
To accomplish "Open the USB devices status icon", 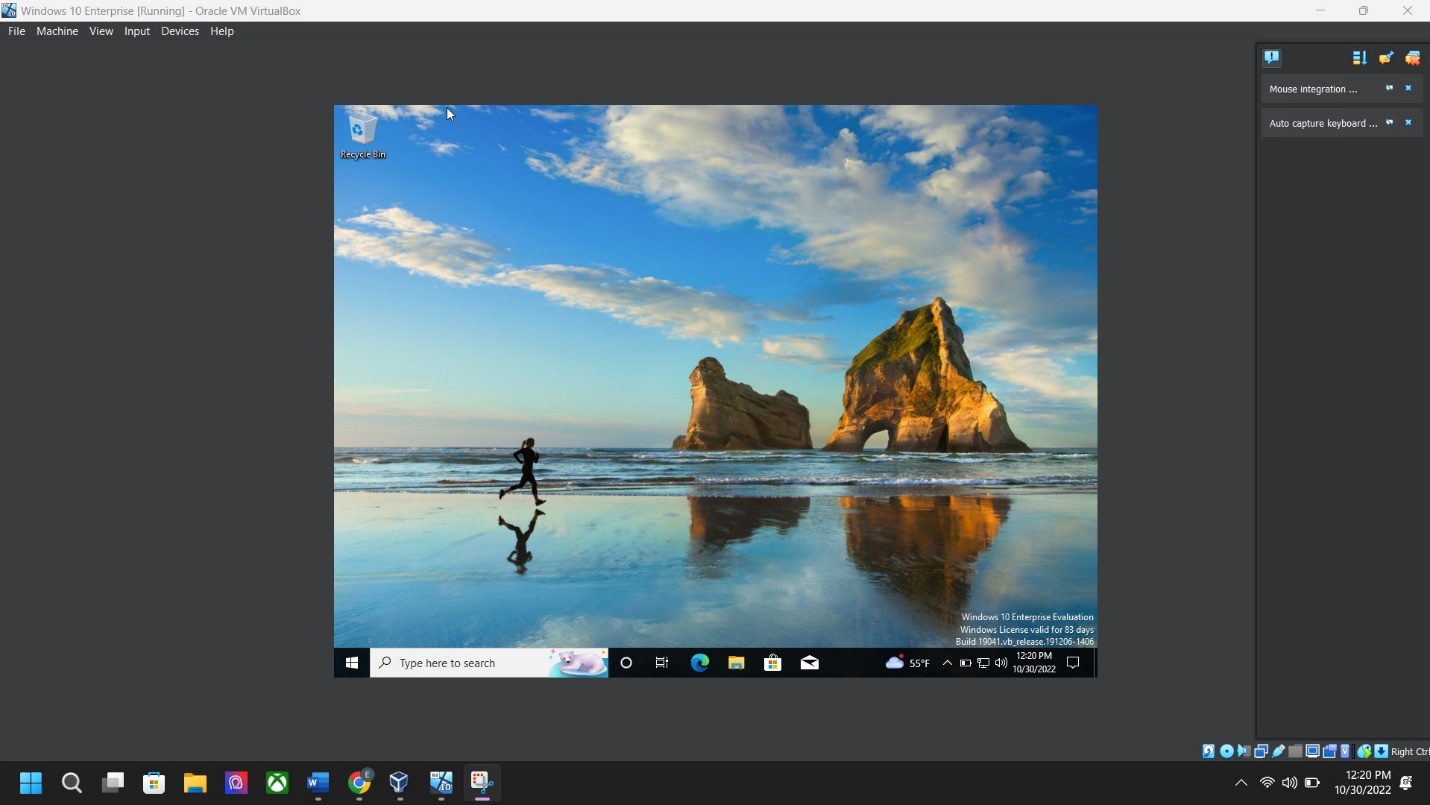I will [1278, 751].
